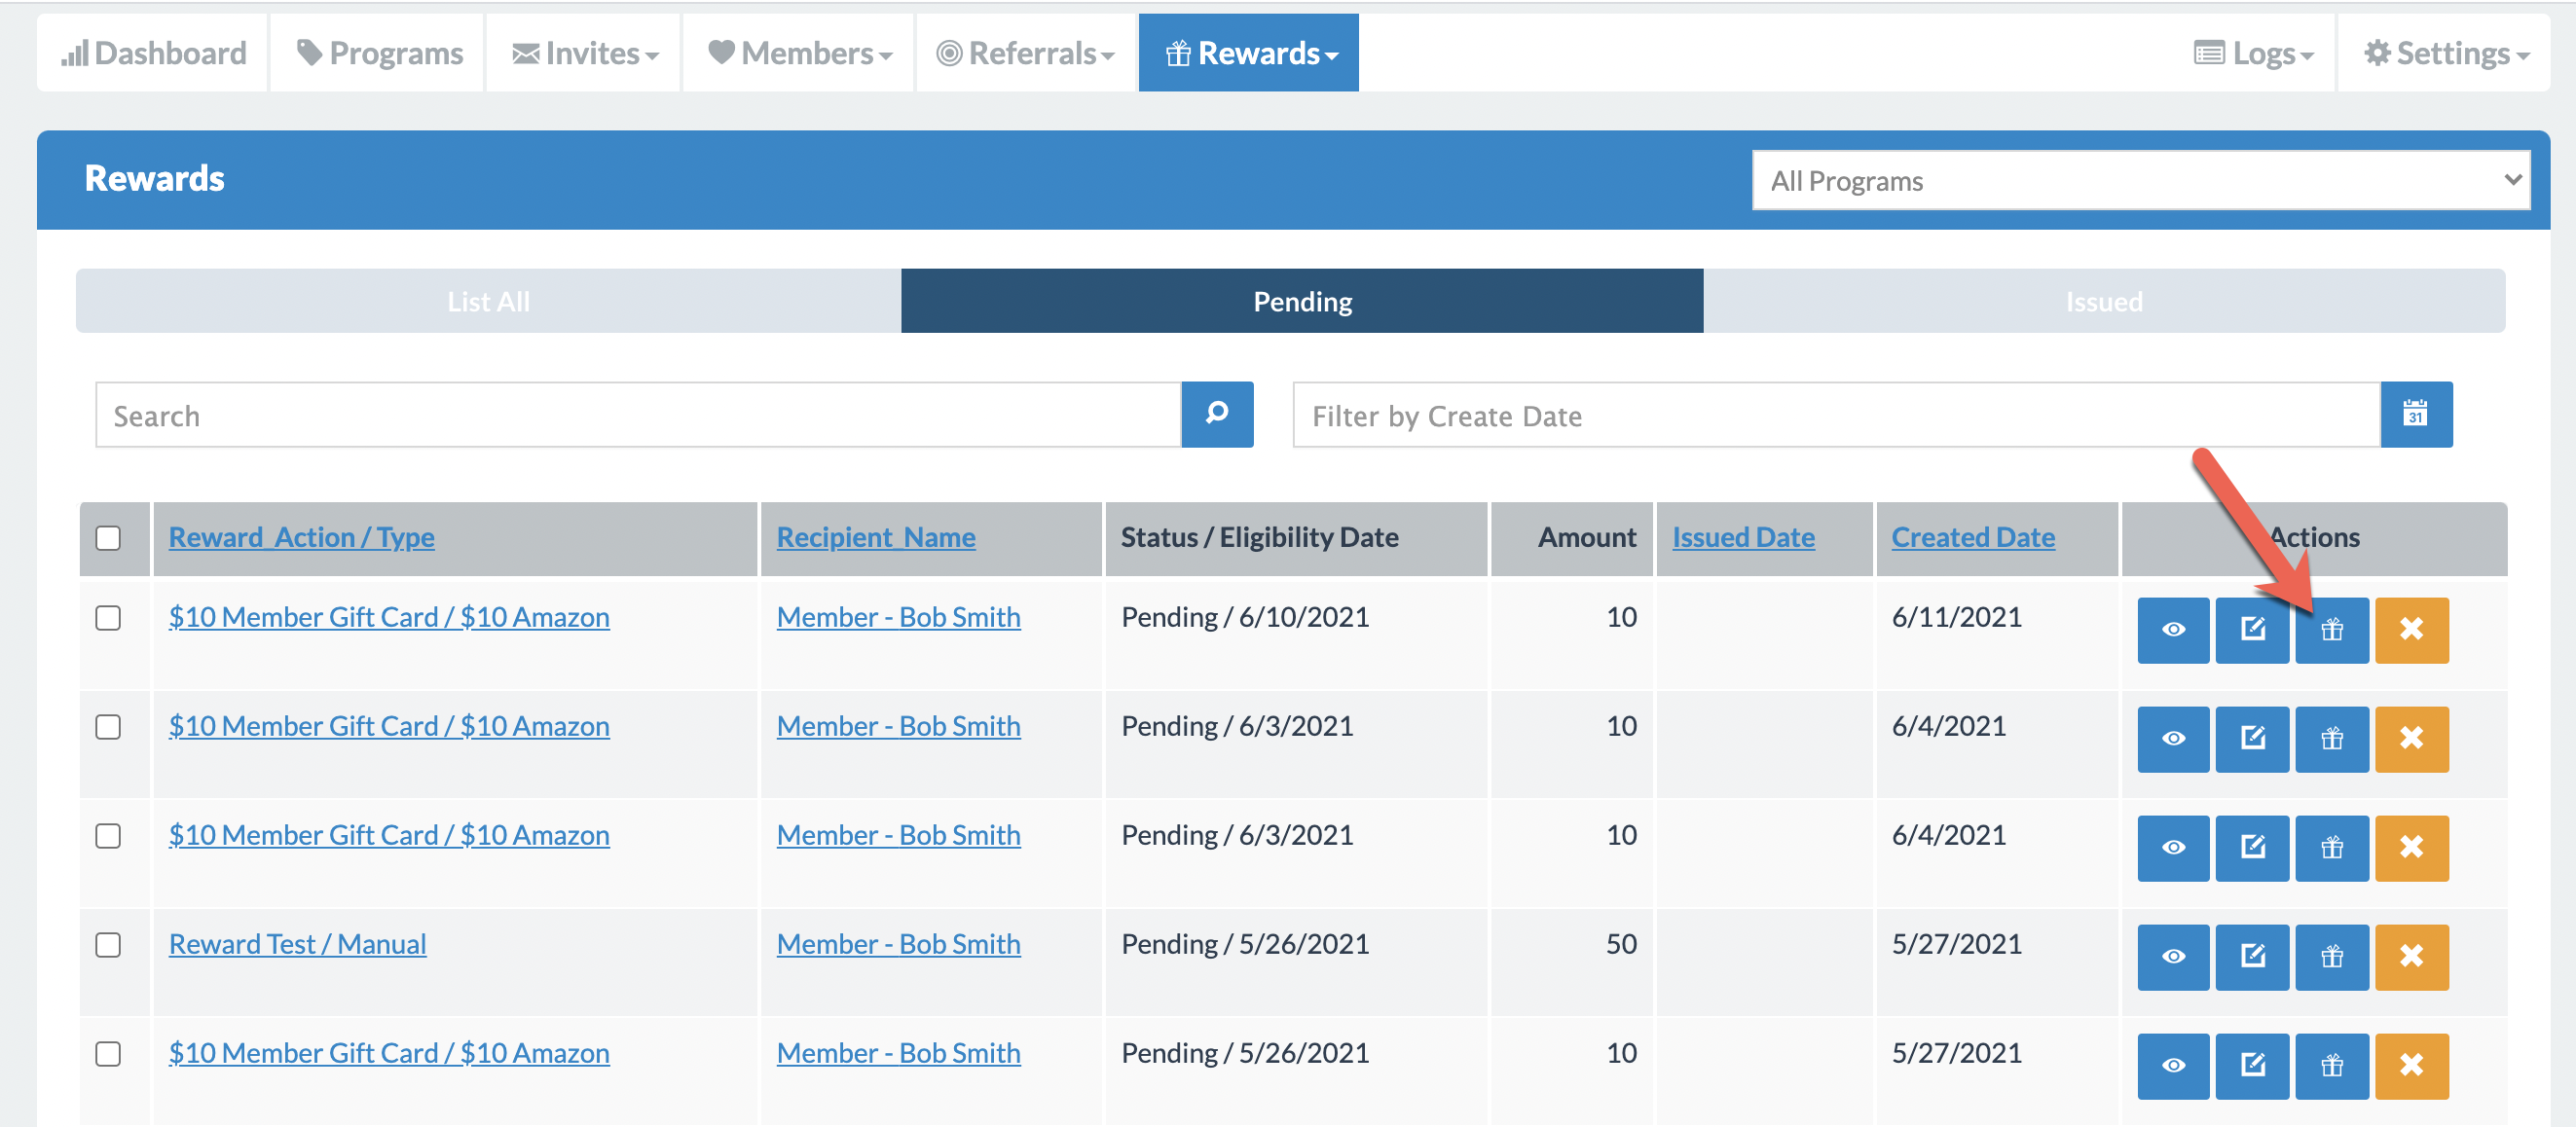Check the row with eligibility date 6/10/2021
Viewport: 2576px width, 1127px height.
point(108,618)
